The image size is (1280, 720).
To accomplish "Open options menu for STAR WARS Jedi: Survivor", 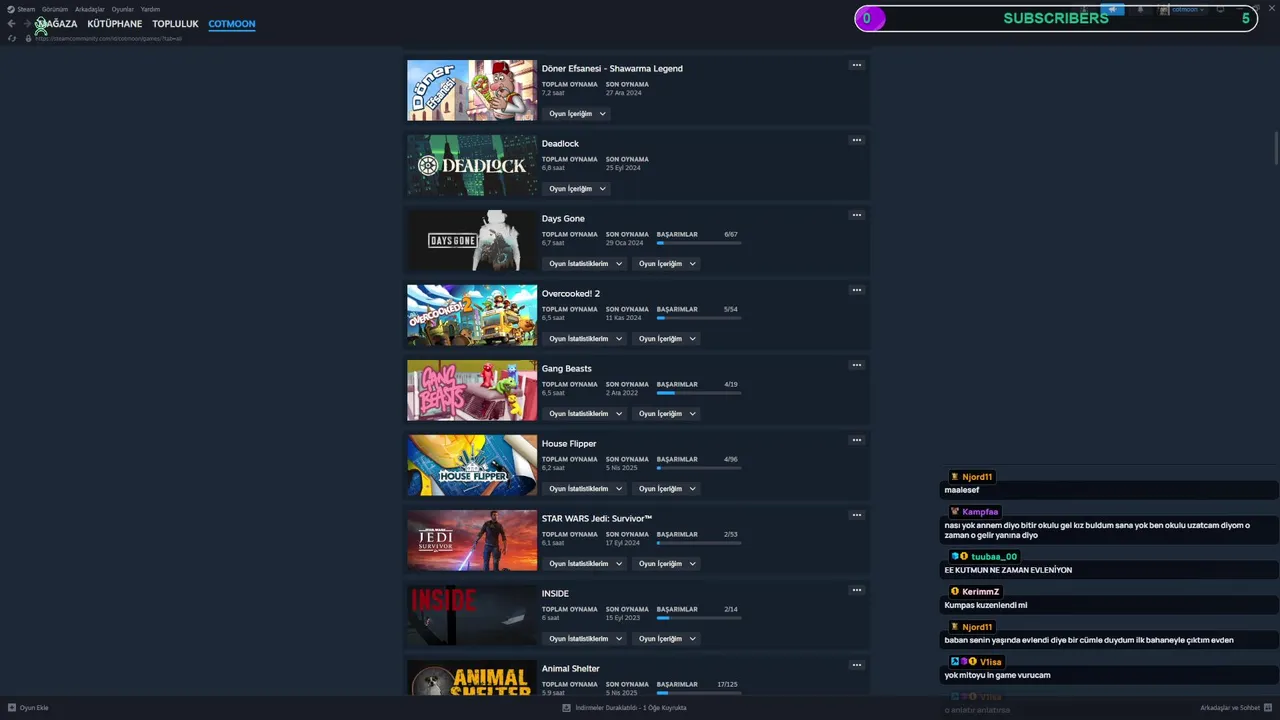I will [856, 515].
